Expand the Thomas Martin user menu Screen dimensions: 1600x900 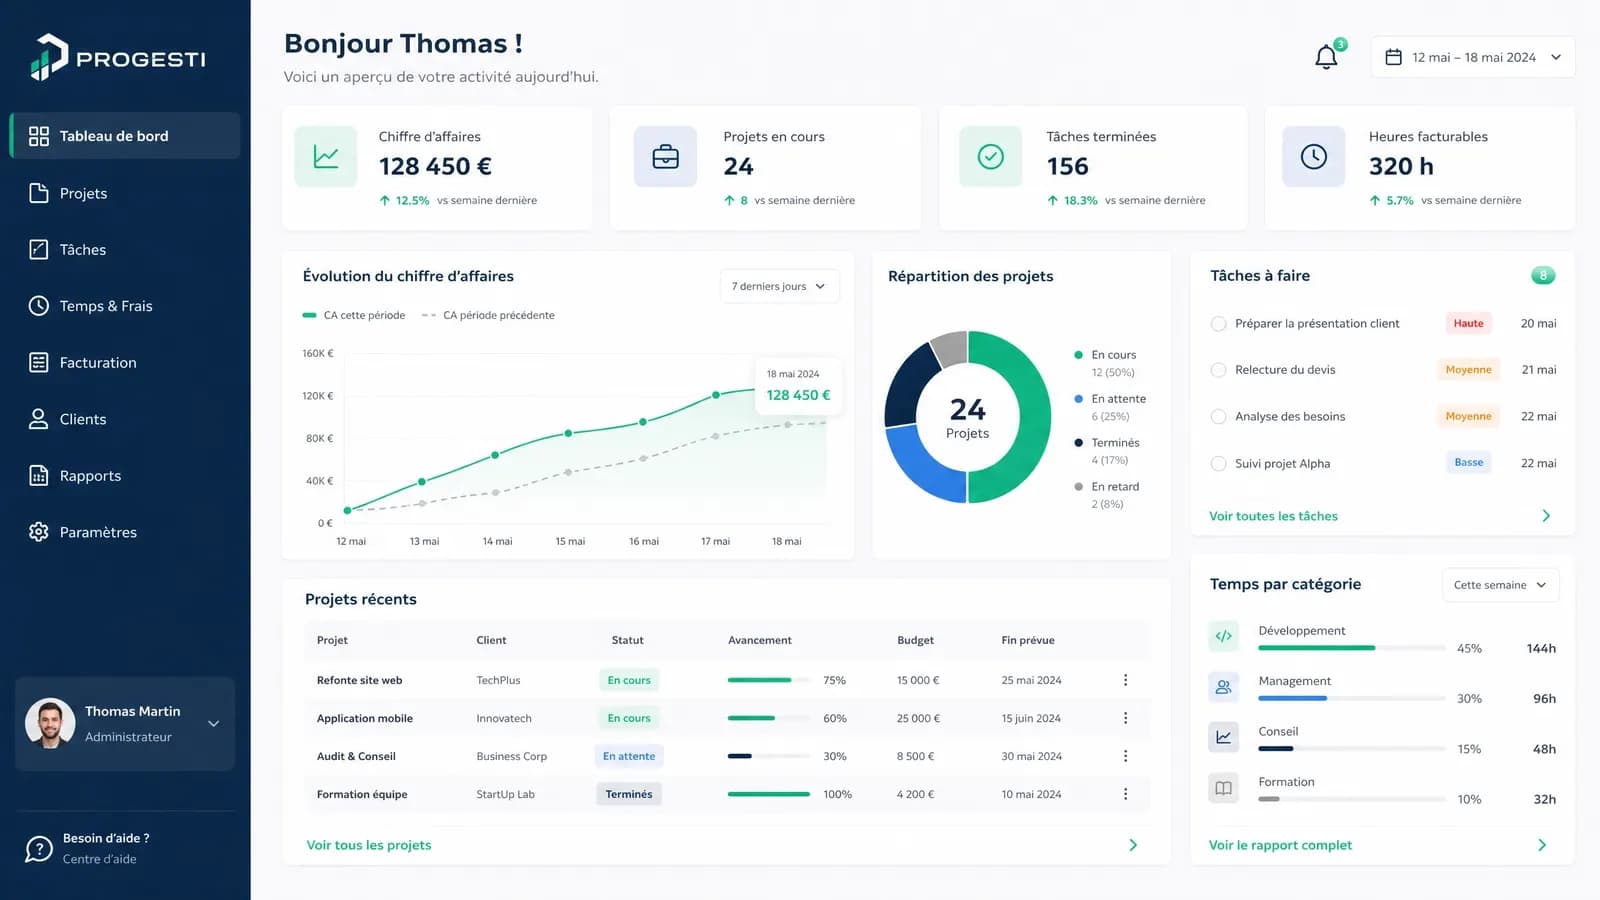213,724
